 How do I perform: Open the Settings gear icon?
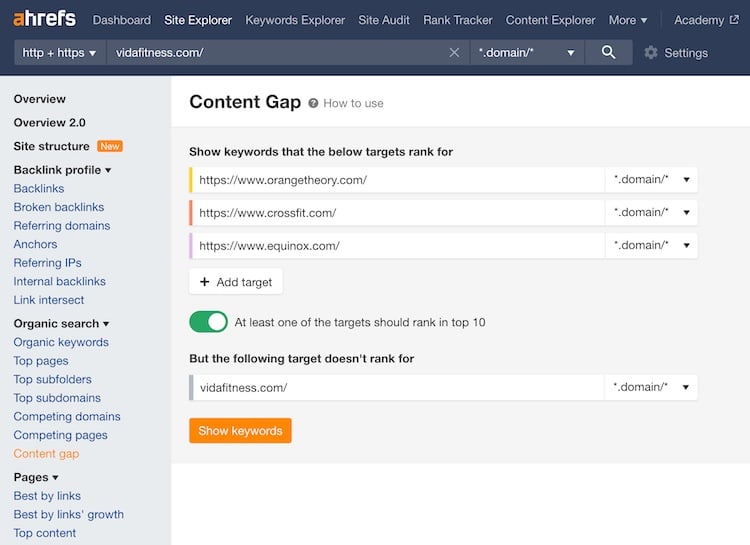pos(651,53)
